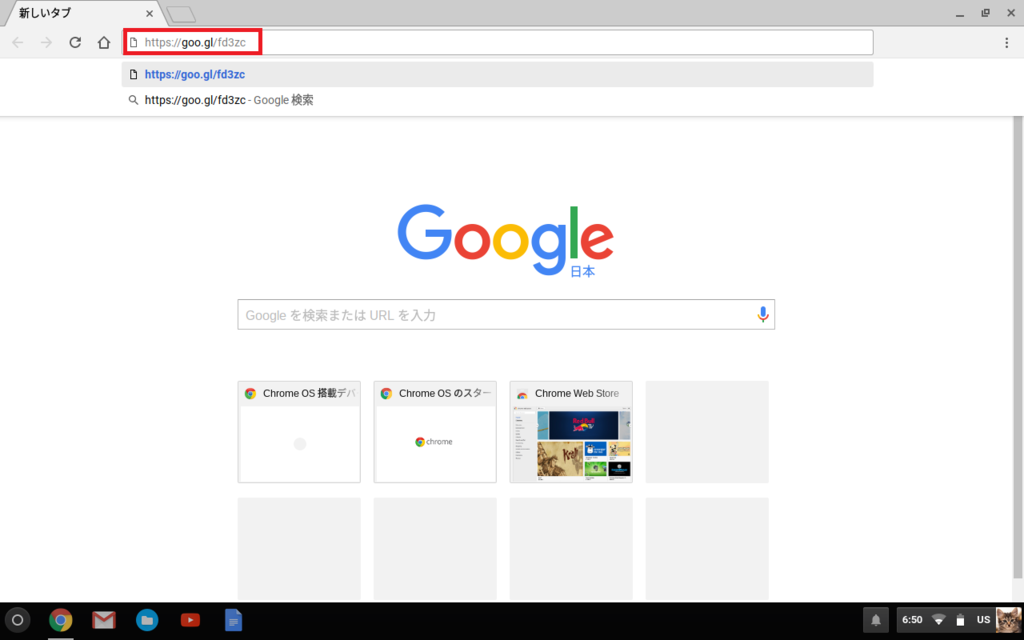
Task: Open Gmail from the shelf
Action: click(104, 620)
